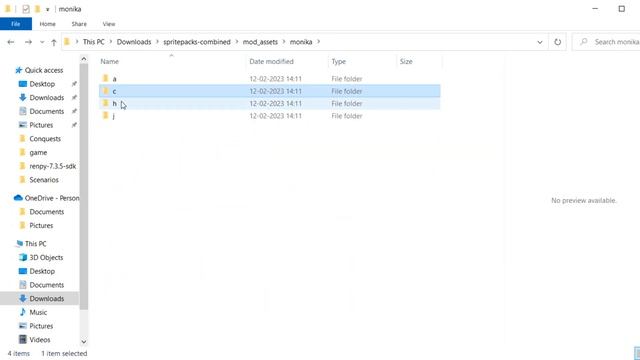
Task: Click Downloads in the address breadcrumb
Action: click(x=134, y=42)
